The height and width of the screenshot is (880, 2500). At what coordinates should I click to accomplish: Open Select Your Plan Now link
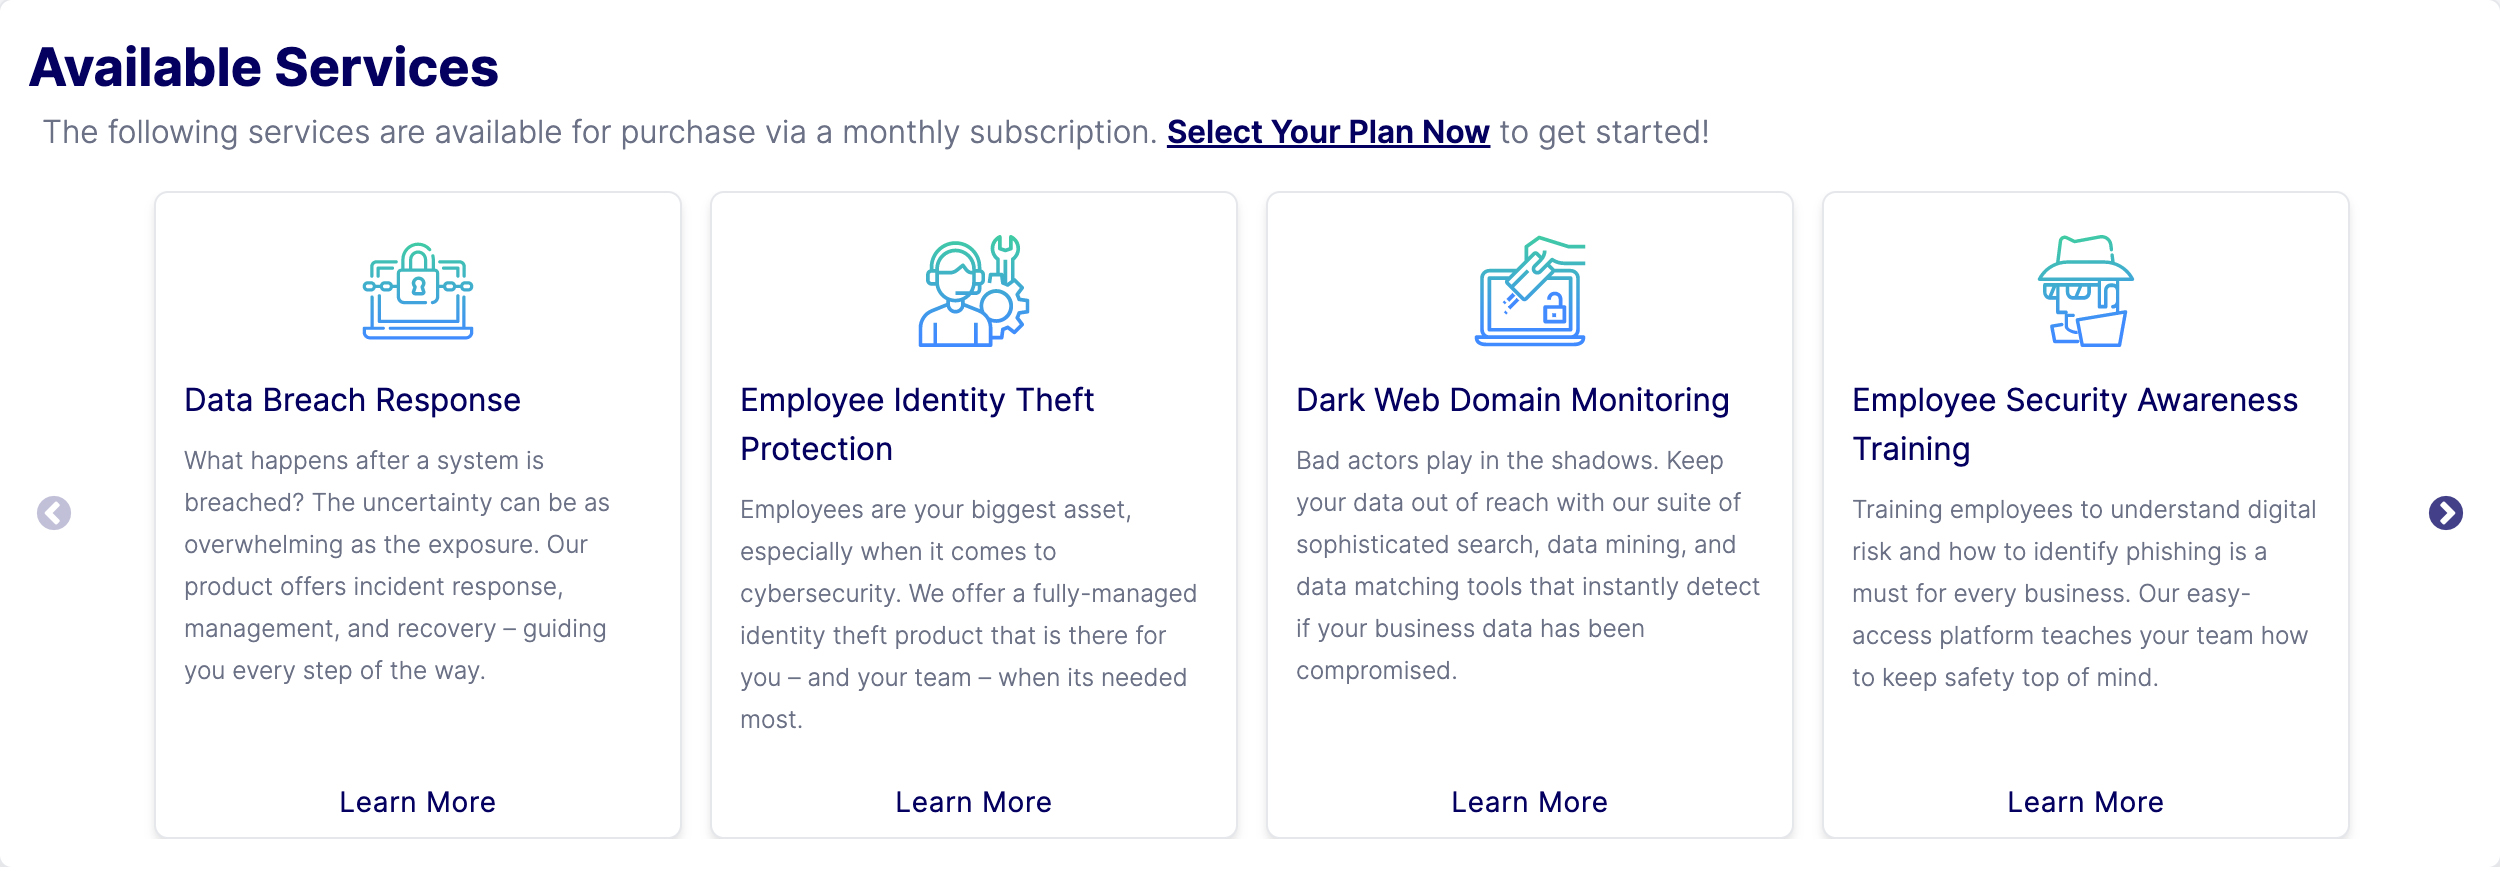[1328, 132]
